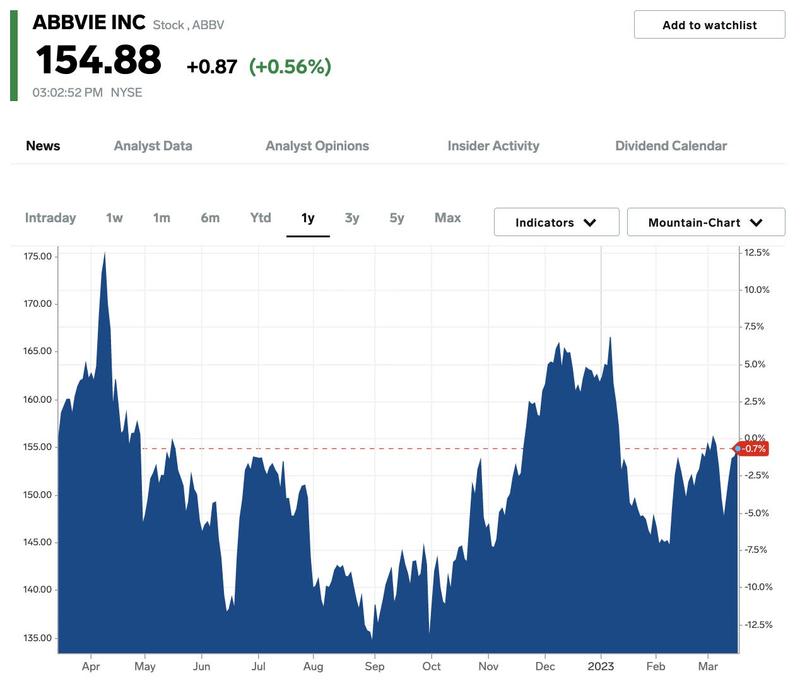
Task: Show the 3y chart range
Action: (352, 218)
